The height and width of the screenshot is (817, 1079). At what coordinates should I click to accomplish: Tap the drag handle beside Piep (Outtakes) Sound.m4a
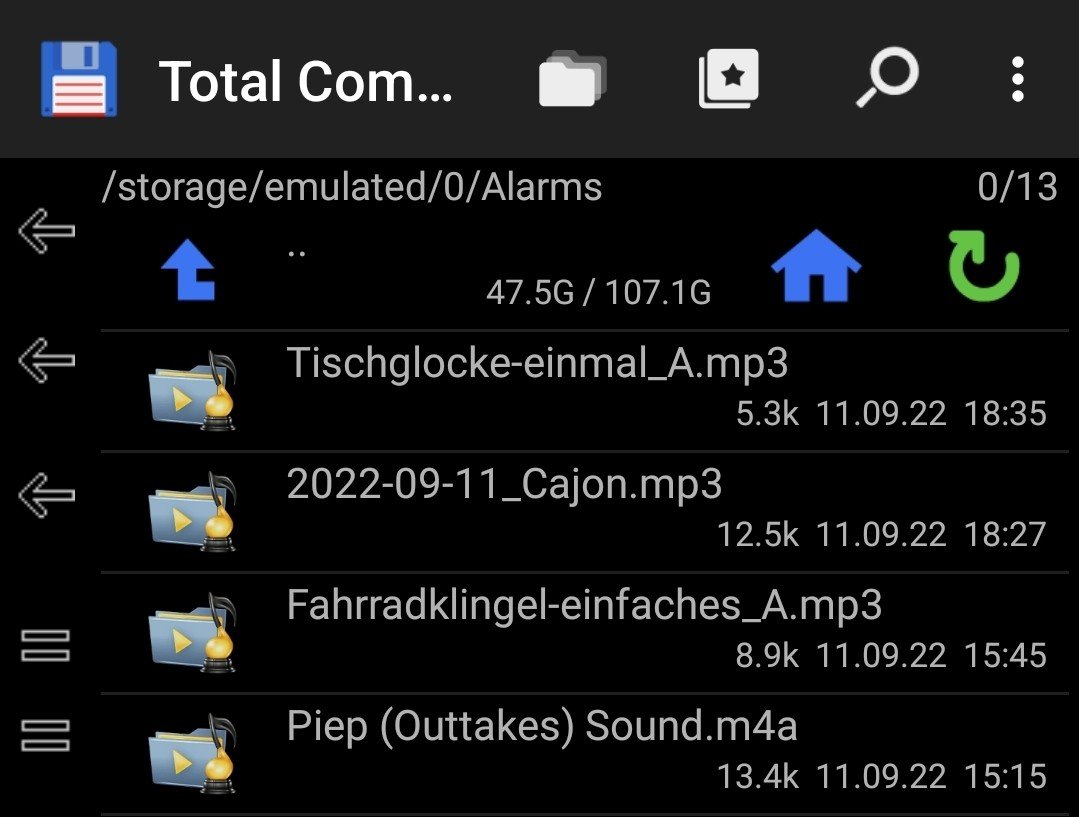46,735
